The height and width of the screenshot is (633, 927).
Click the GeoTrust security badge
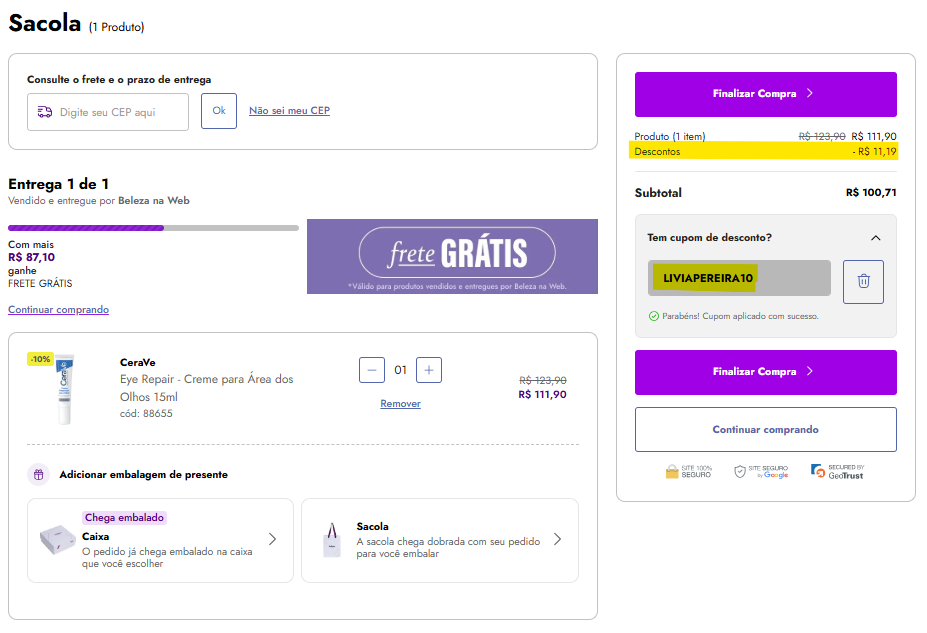tap(837, 471)
